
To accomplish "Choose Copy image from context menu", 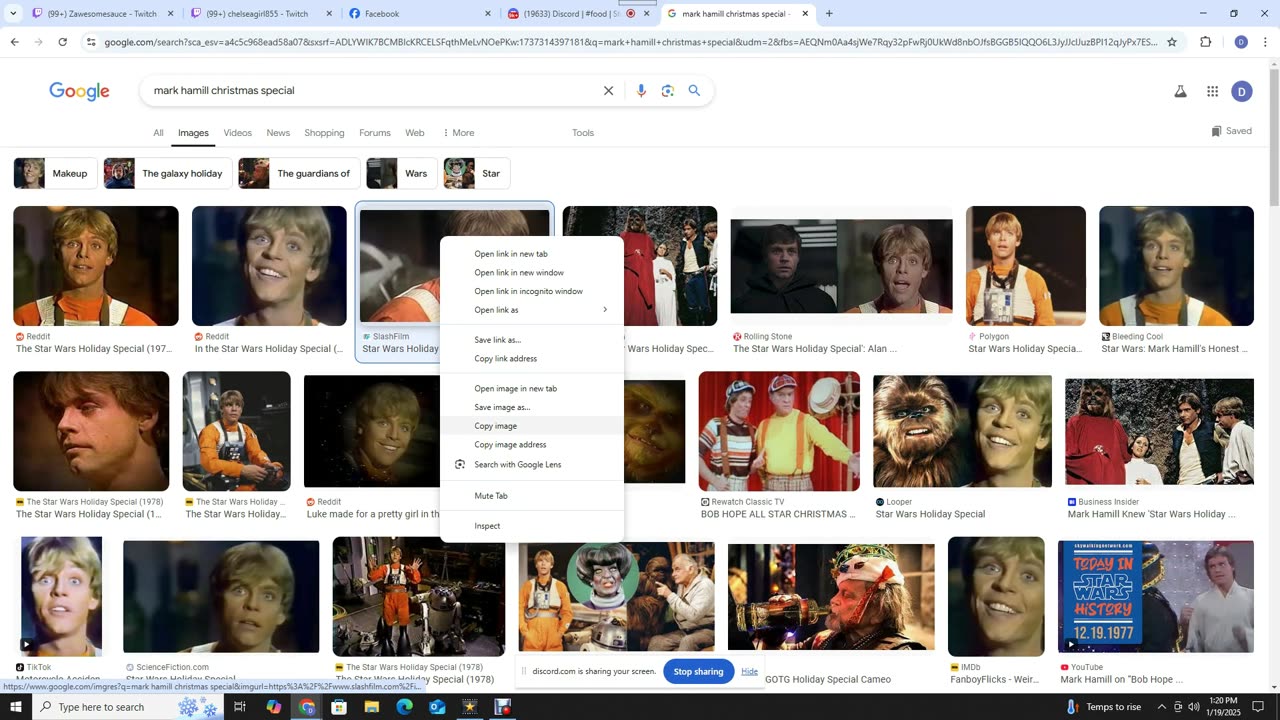I will point(532,426).
